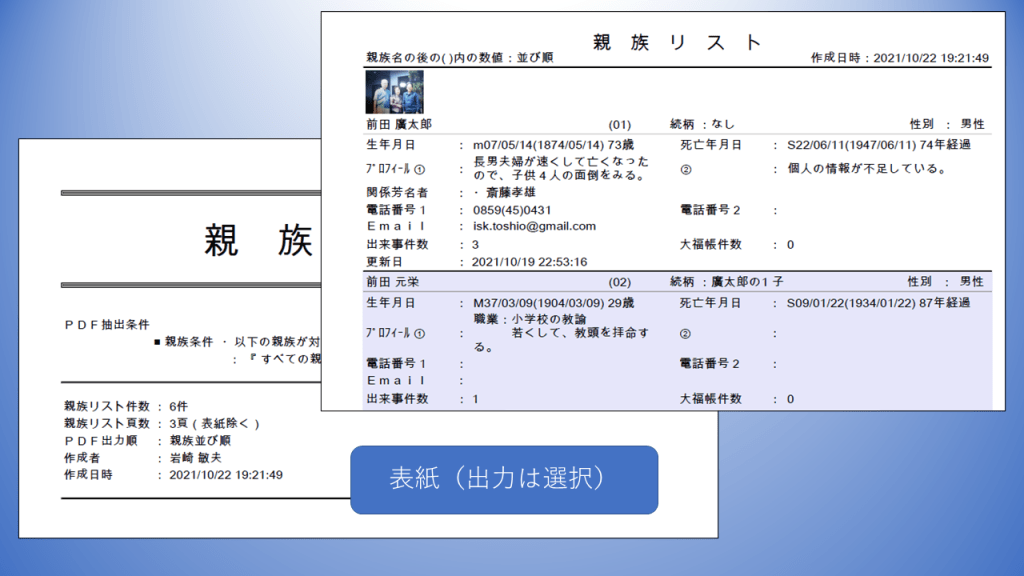Click the name 前田 廣太郎

coord(398,125)
